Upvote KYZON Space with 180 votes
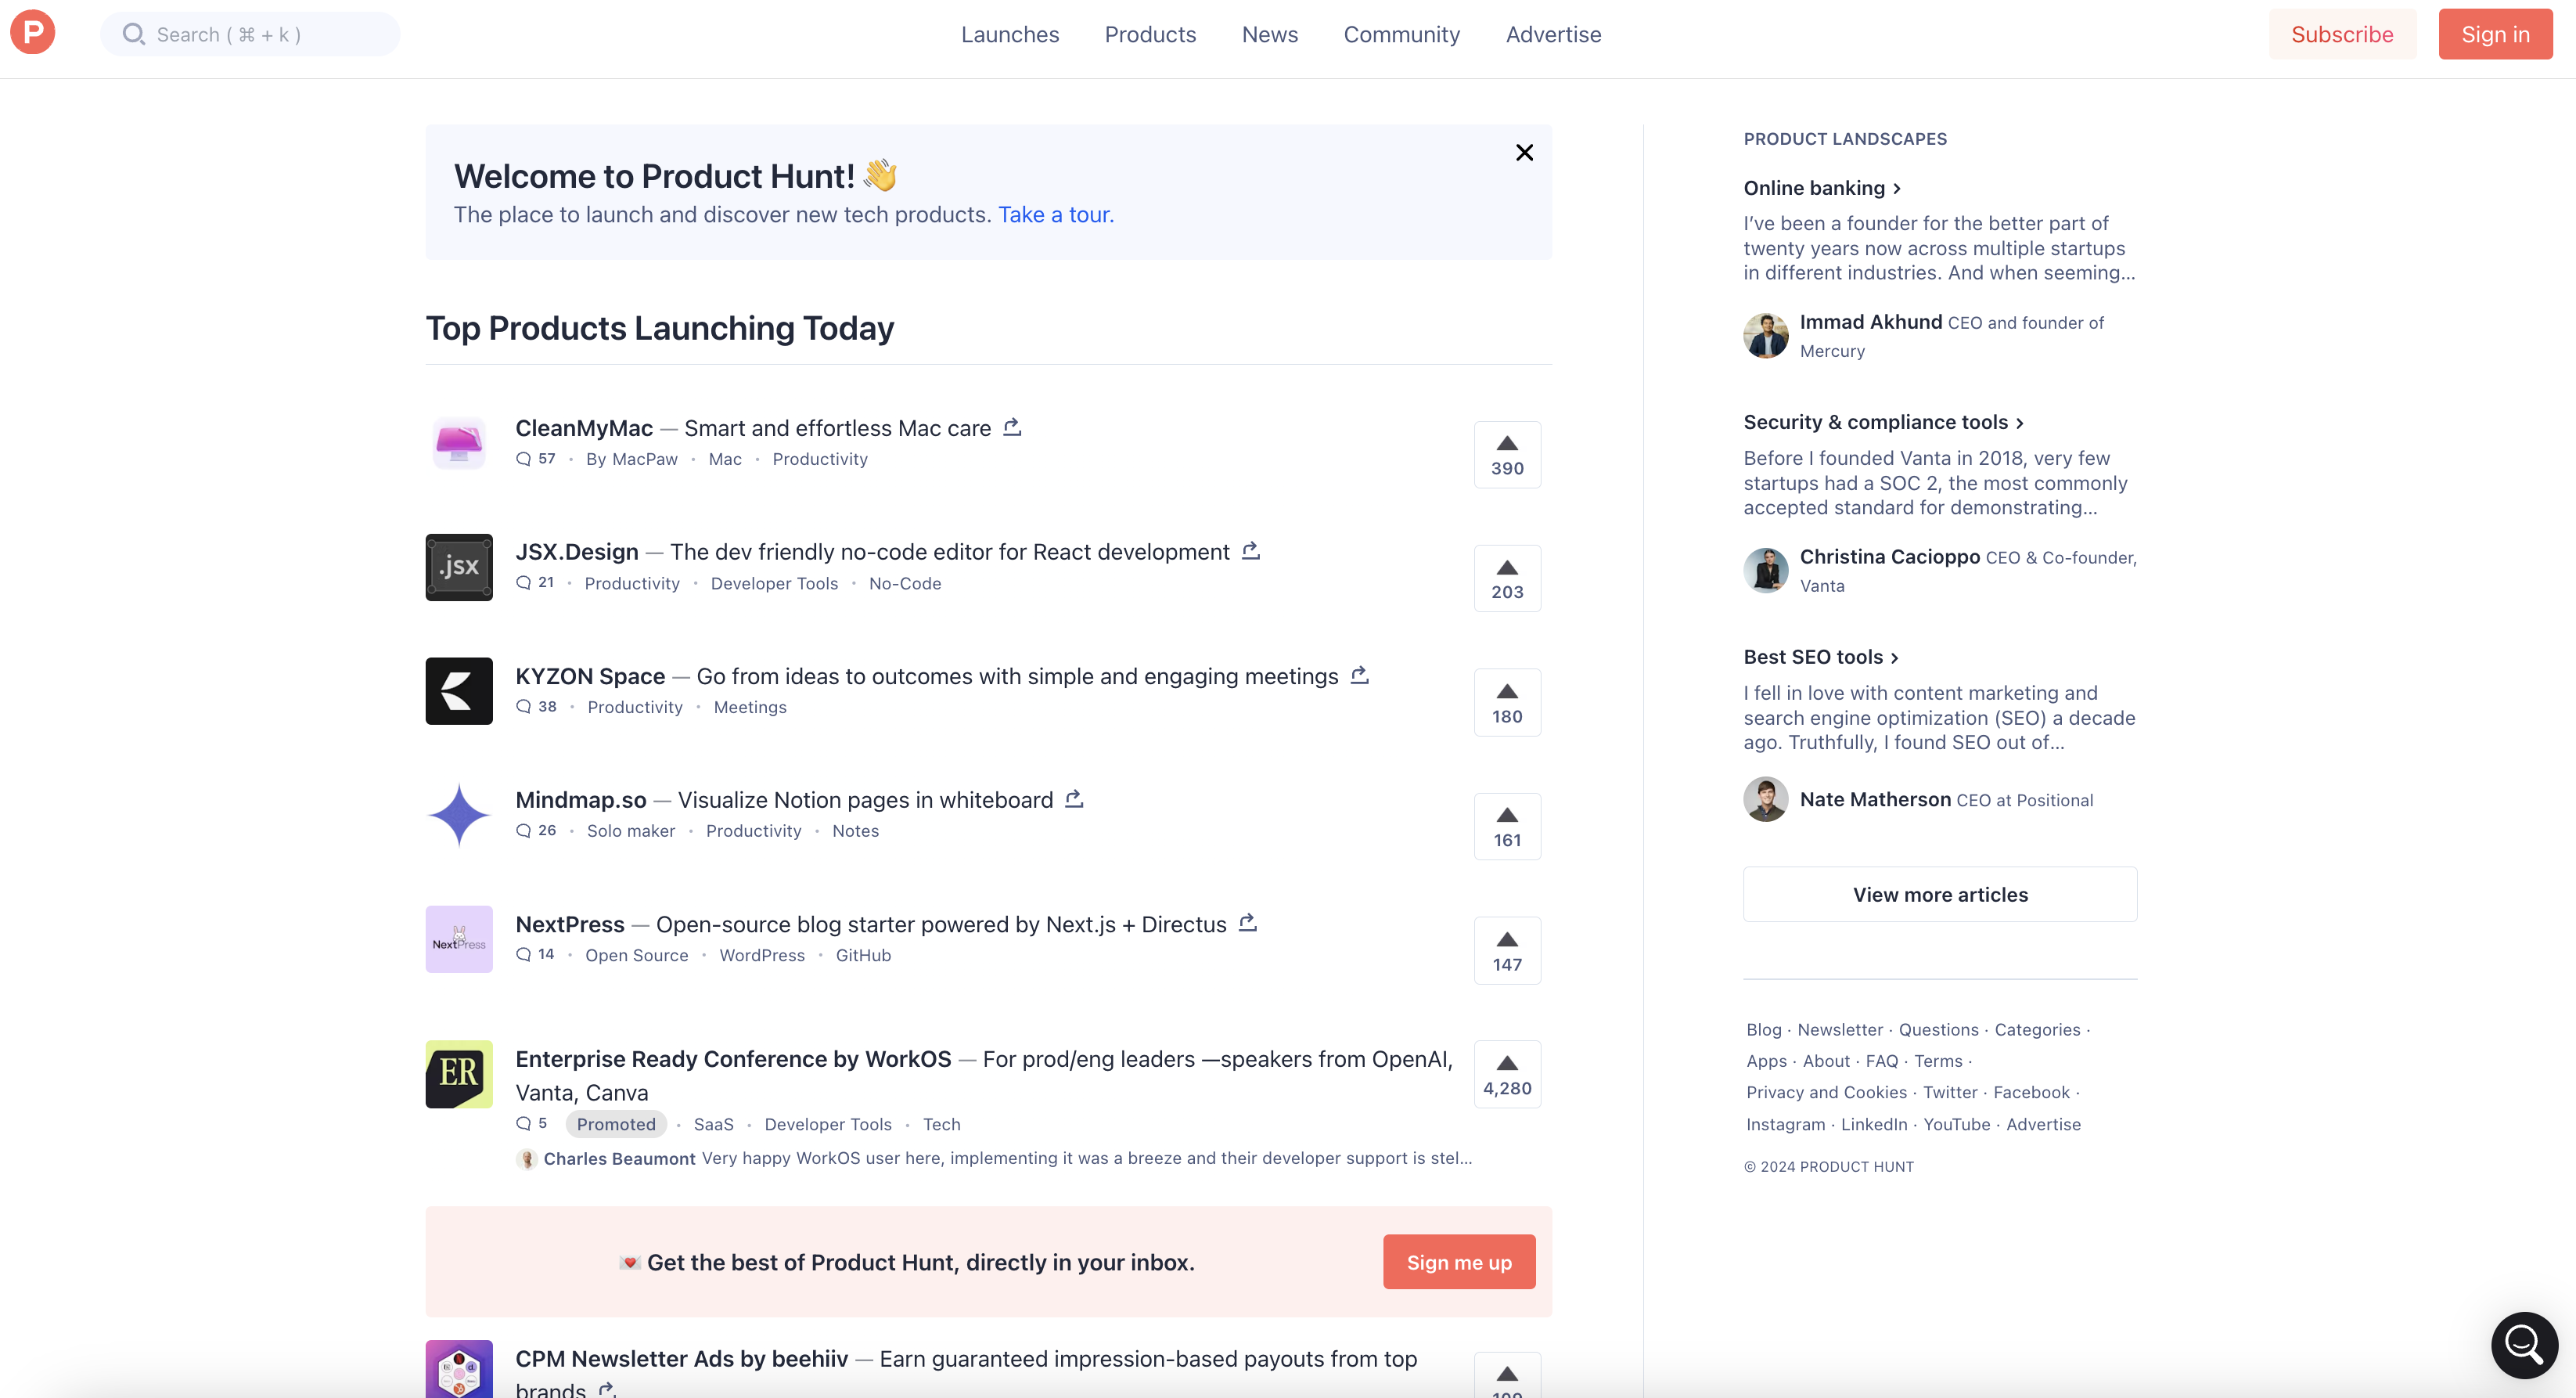 pyautogui.click(x=1507, y=703)
